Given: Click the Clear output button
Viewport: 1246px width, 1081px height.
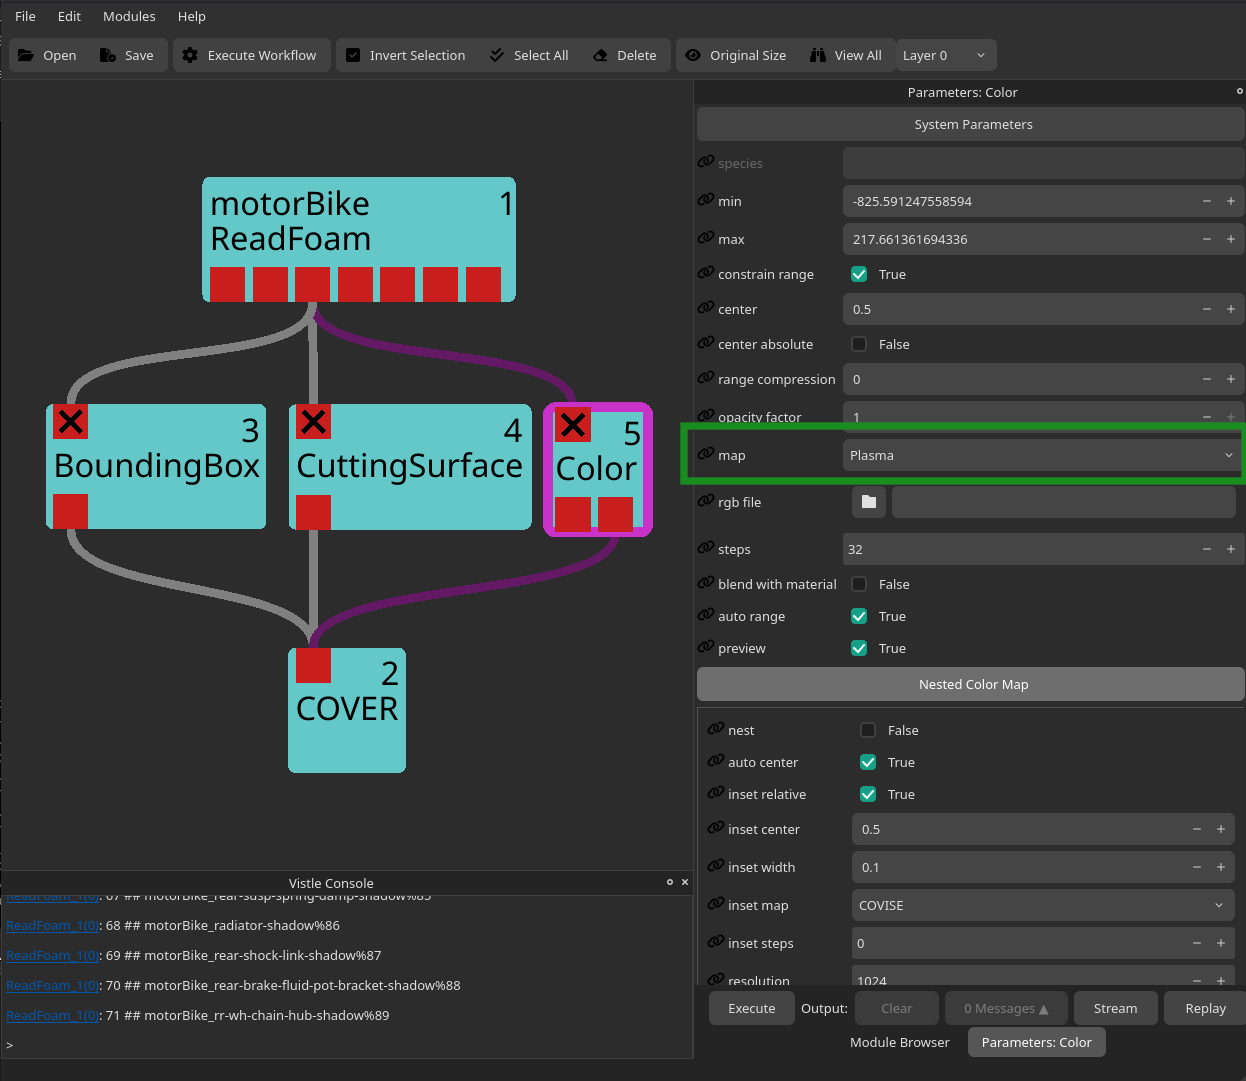Looking at the screenshot, I should (x=896, y=1008).
